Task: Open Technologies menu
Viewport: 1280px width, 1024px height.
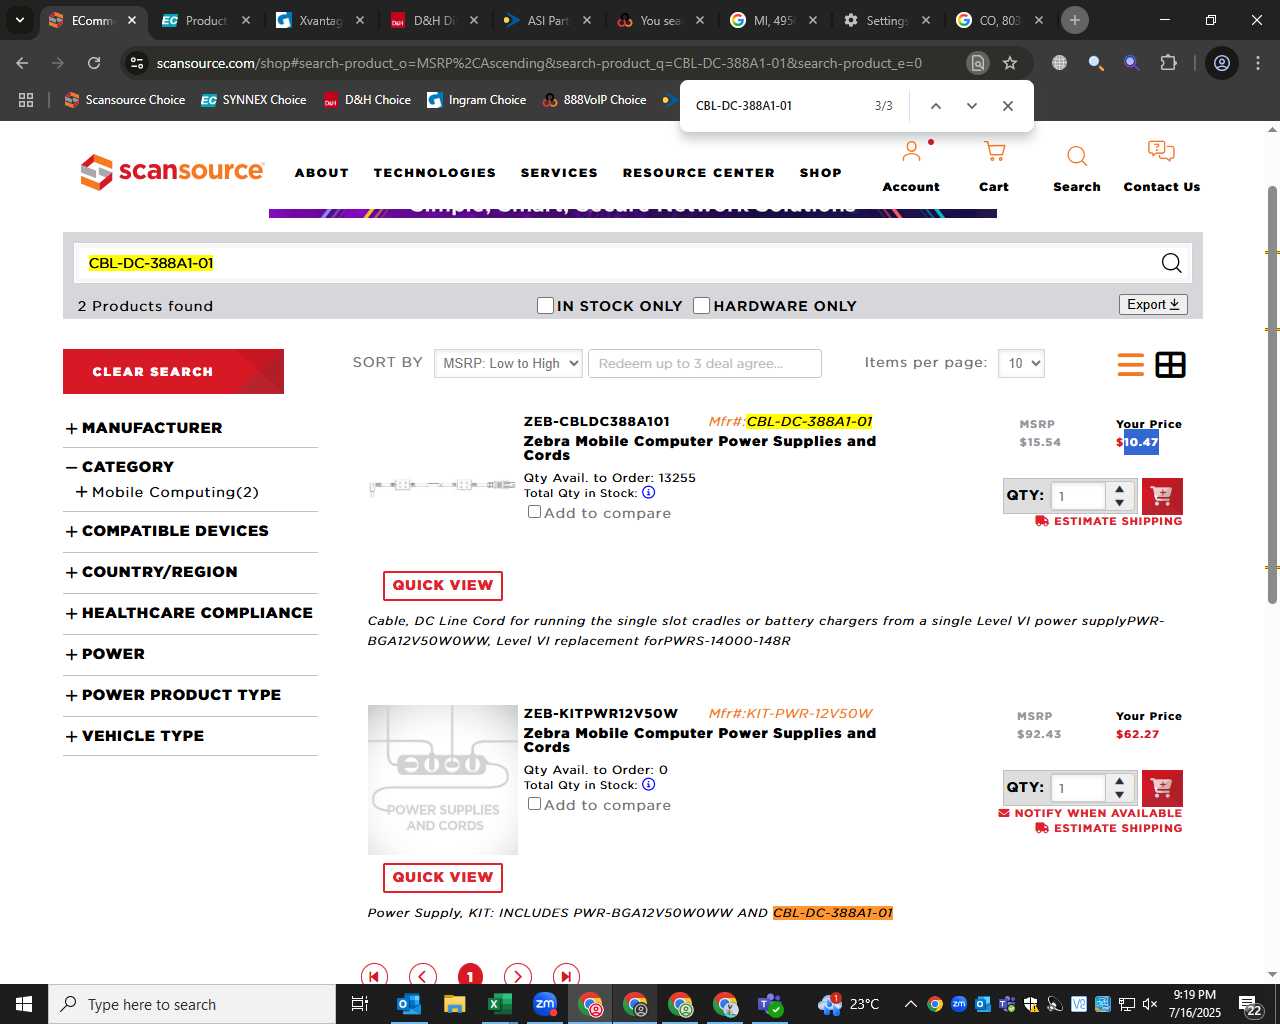Action: click(x=435, y=173)
